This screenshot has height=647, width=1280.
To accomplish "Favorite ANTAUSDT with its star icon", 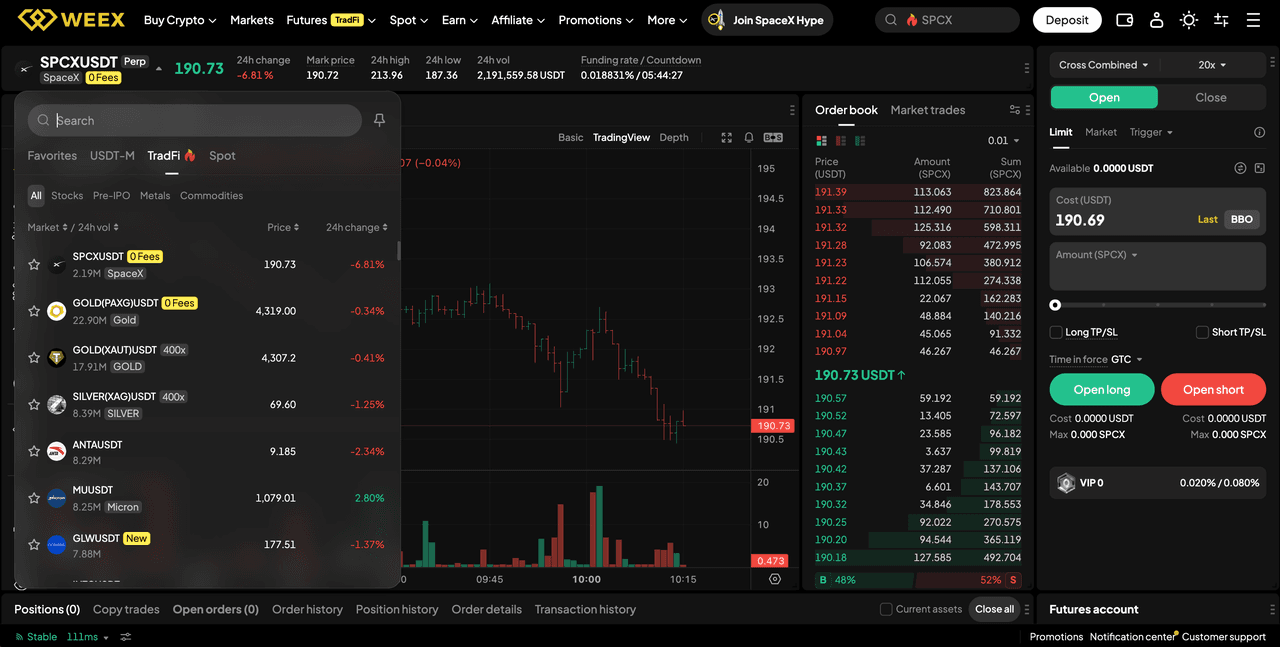I will (x=34, y=451).
